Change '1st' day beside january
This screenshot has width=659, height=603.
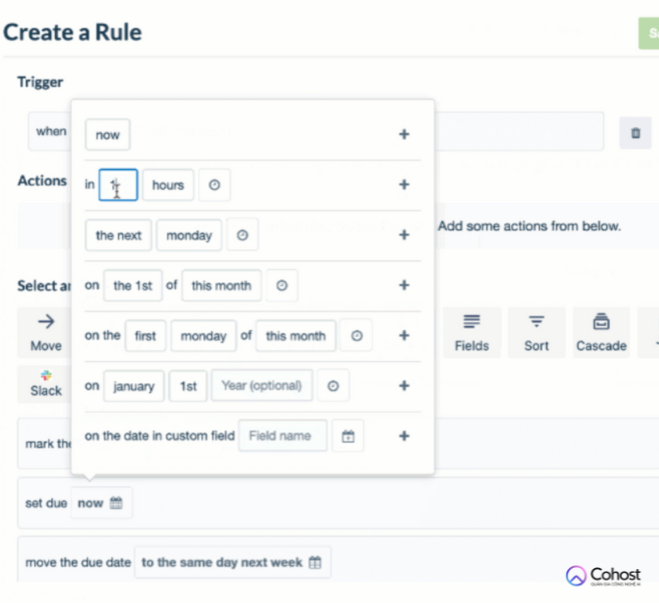click(188, 386)
